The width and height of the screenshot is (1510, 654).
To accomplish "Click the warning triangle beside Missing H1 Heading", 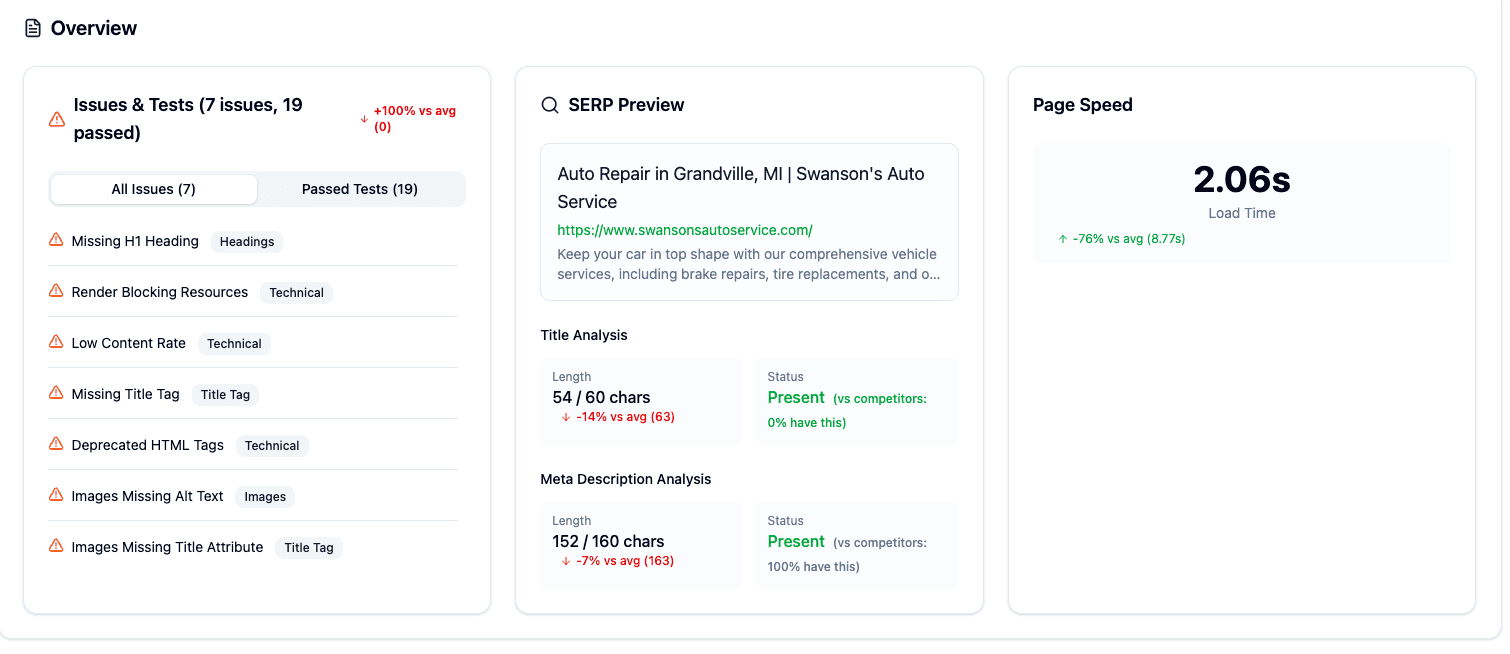I will 55,239.
